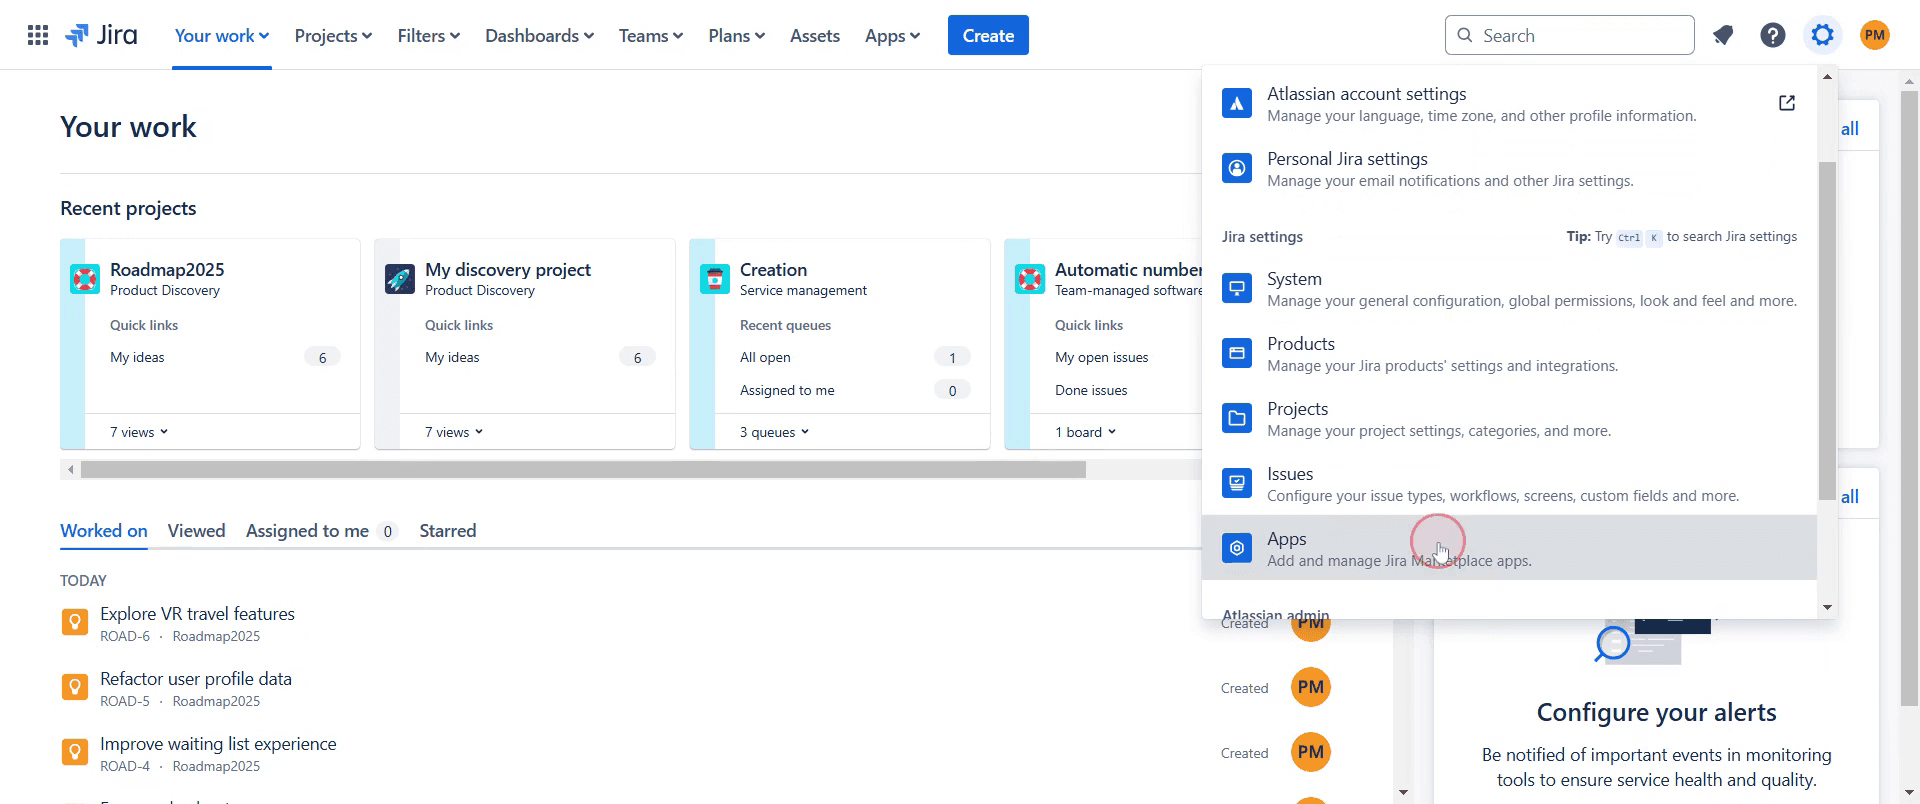Click the settings menu scroll down arrow
The image size is (1920, 804).
tap(1827, 607)
